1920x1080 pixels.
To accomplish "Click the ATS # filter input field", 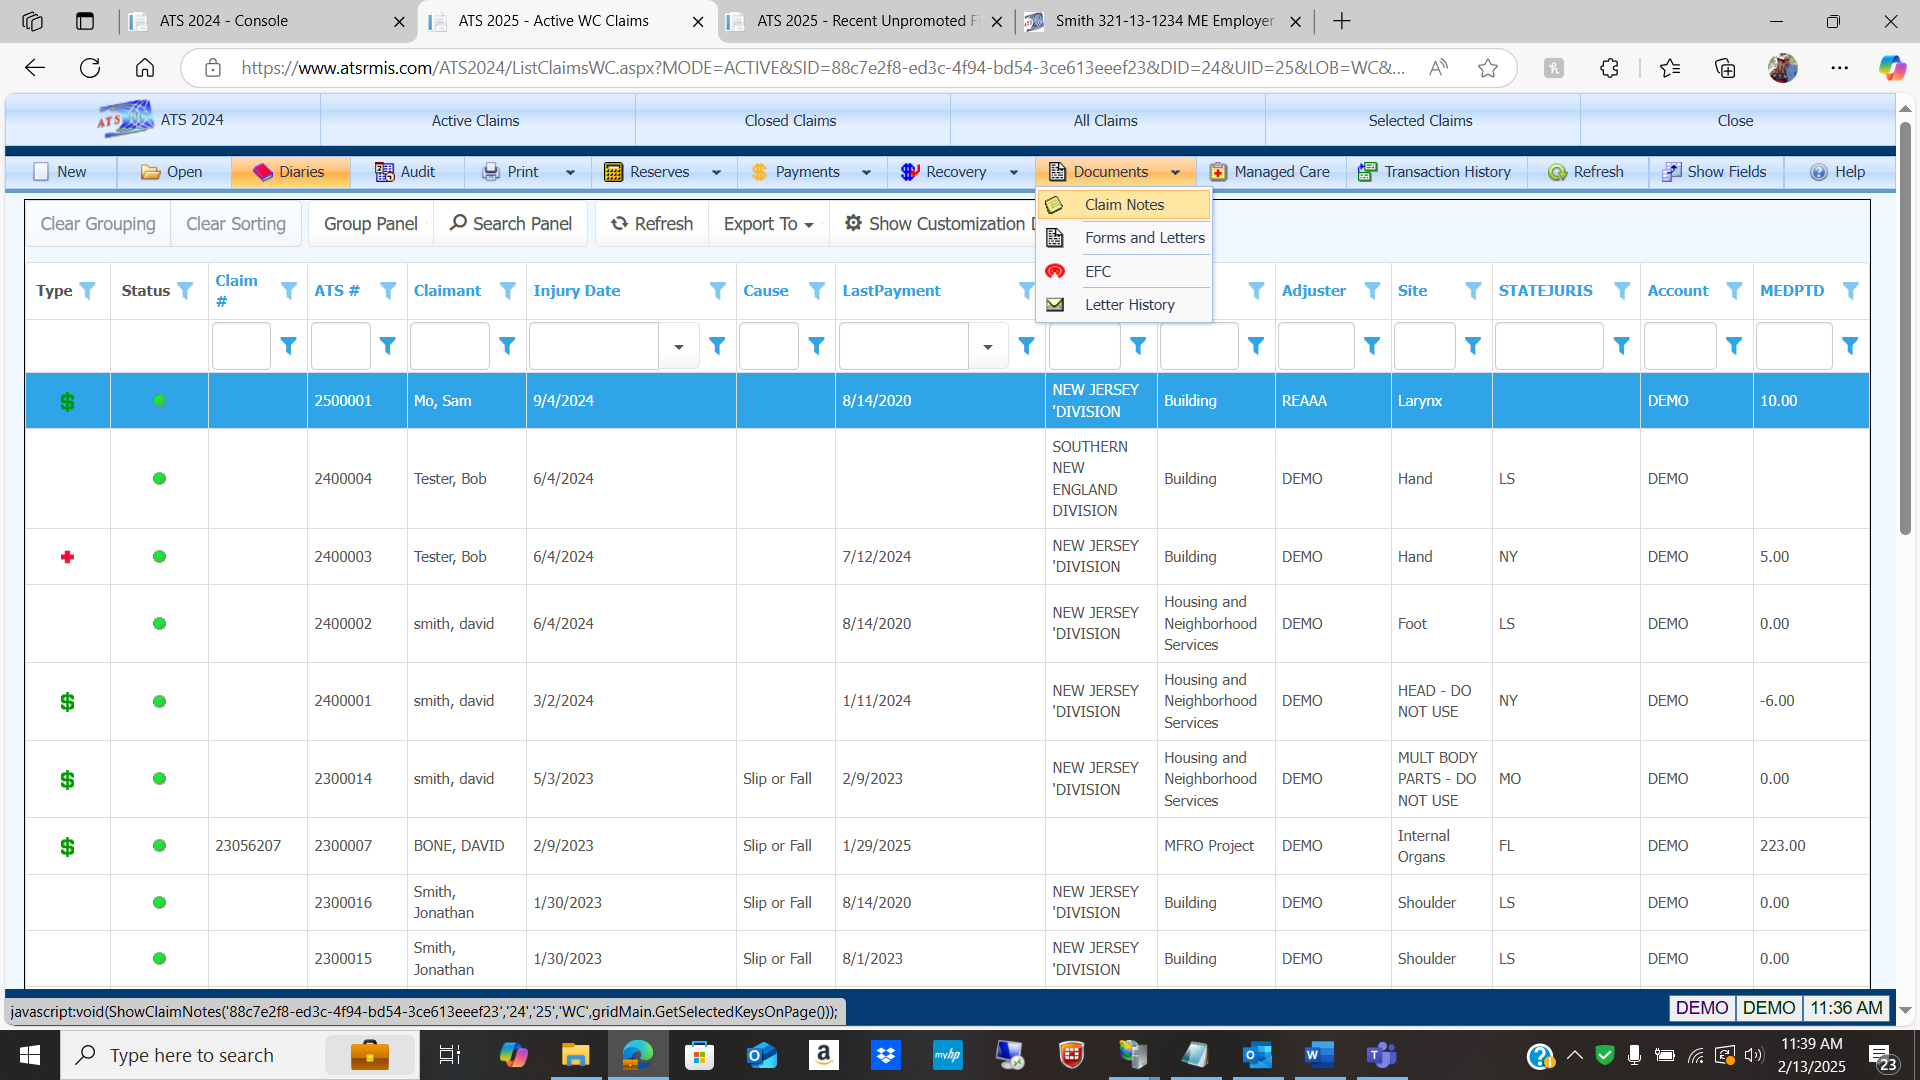I will (x=340, y=346).
